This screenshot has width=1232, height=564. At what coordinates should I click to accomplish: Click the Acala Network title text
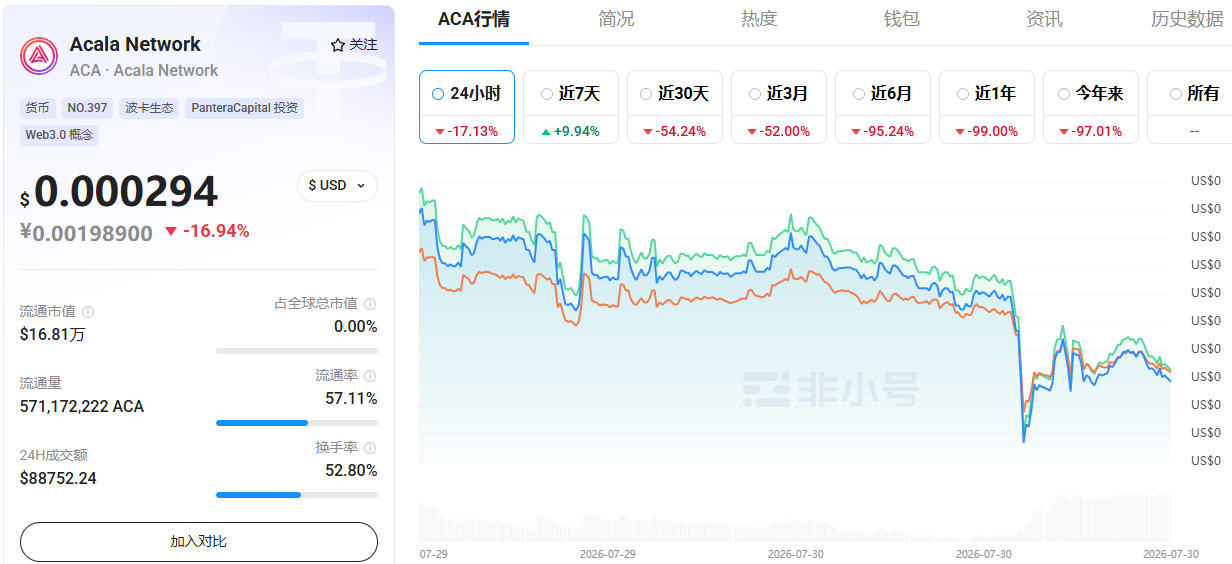coord(135,44)
